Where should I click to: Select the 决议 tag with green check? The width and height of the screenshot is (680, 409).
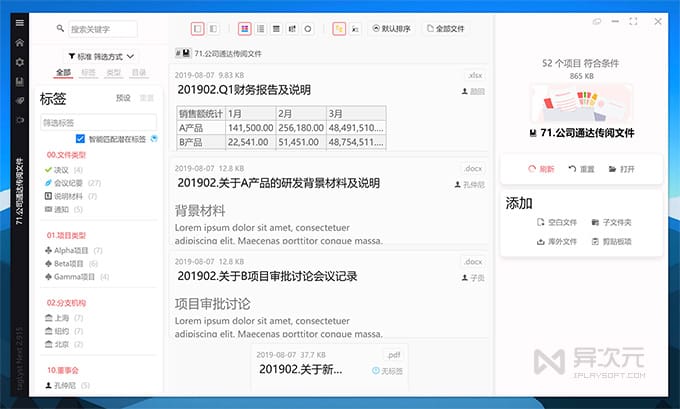point(64,170)
